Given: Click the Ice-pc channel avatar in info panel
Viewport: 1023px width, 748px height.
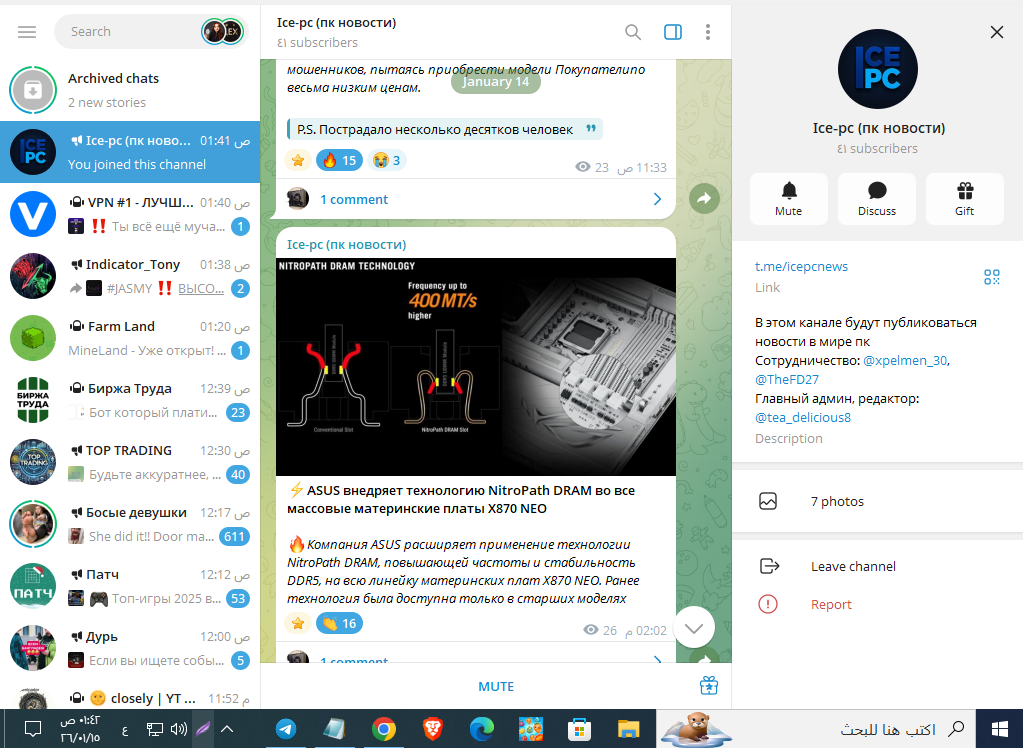Looking at the screenshot, I should click(x=878, y=69).
